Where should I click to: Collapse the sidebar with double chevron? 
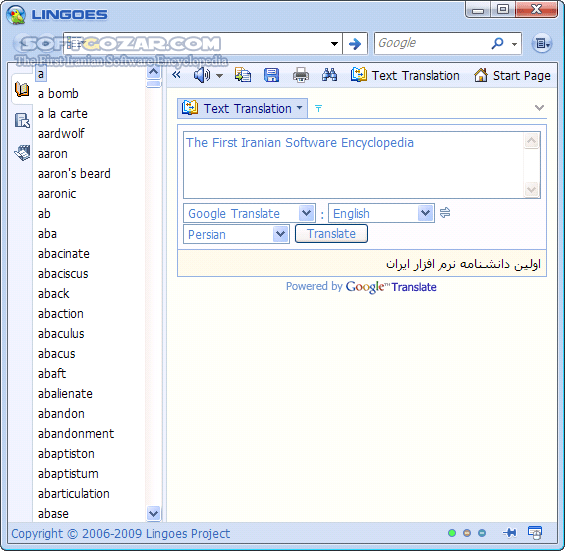click(x=176, y=75)
